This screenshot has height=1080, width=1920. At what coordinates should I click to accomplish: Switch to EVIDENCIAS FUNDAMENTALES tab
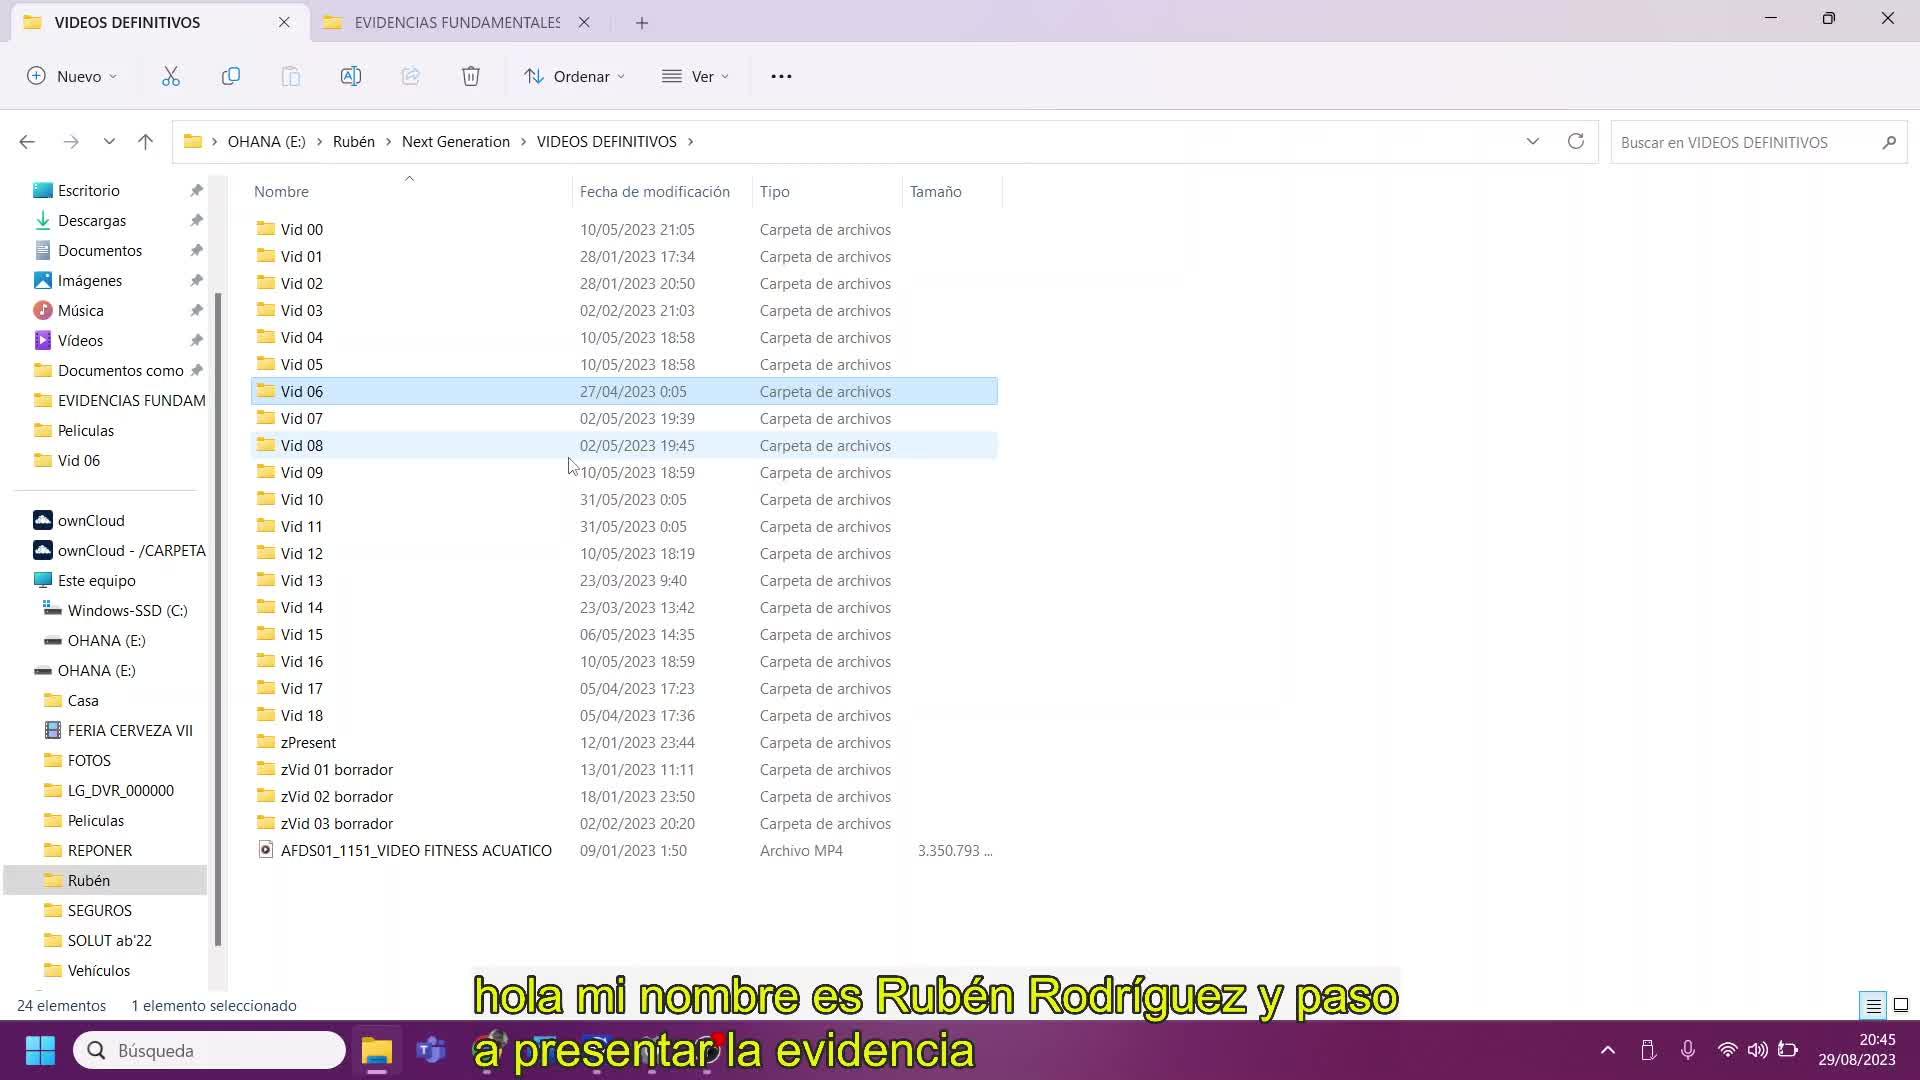(456, 22)
